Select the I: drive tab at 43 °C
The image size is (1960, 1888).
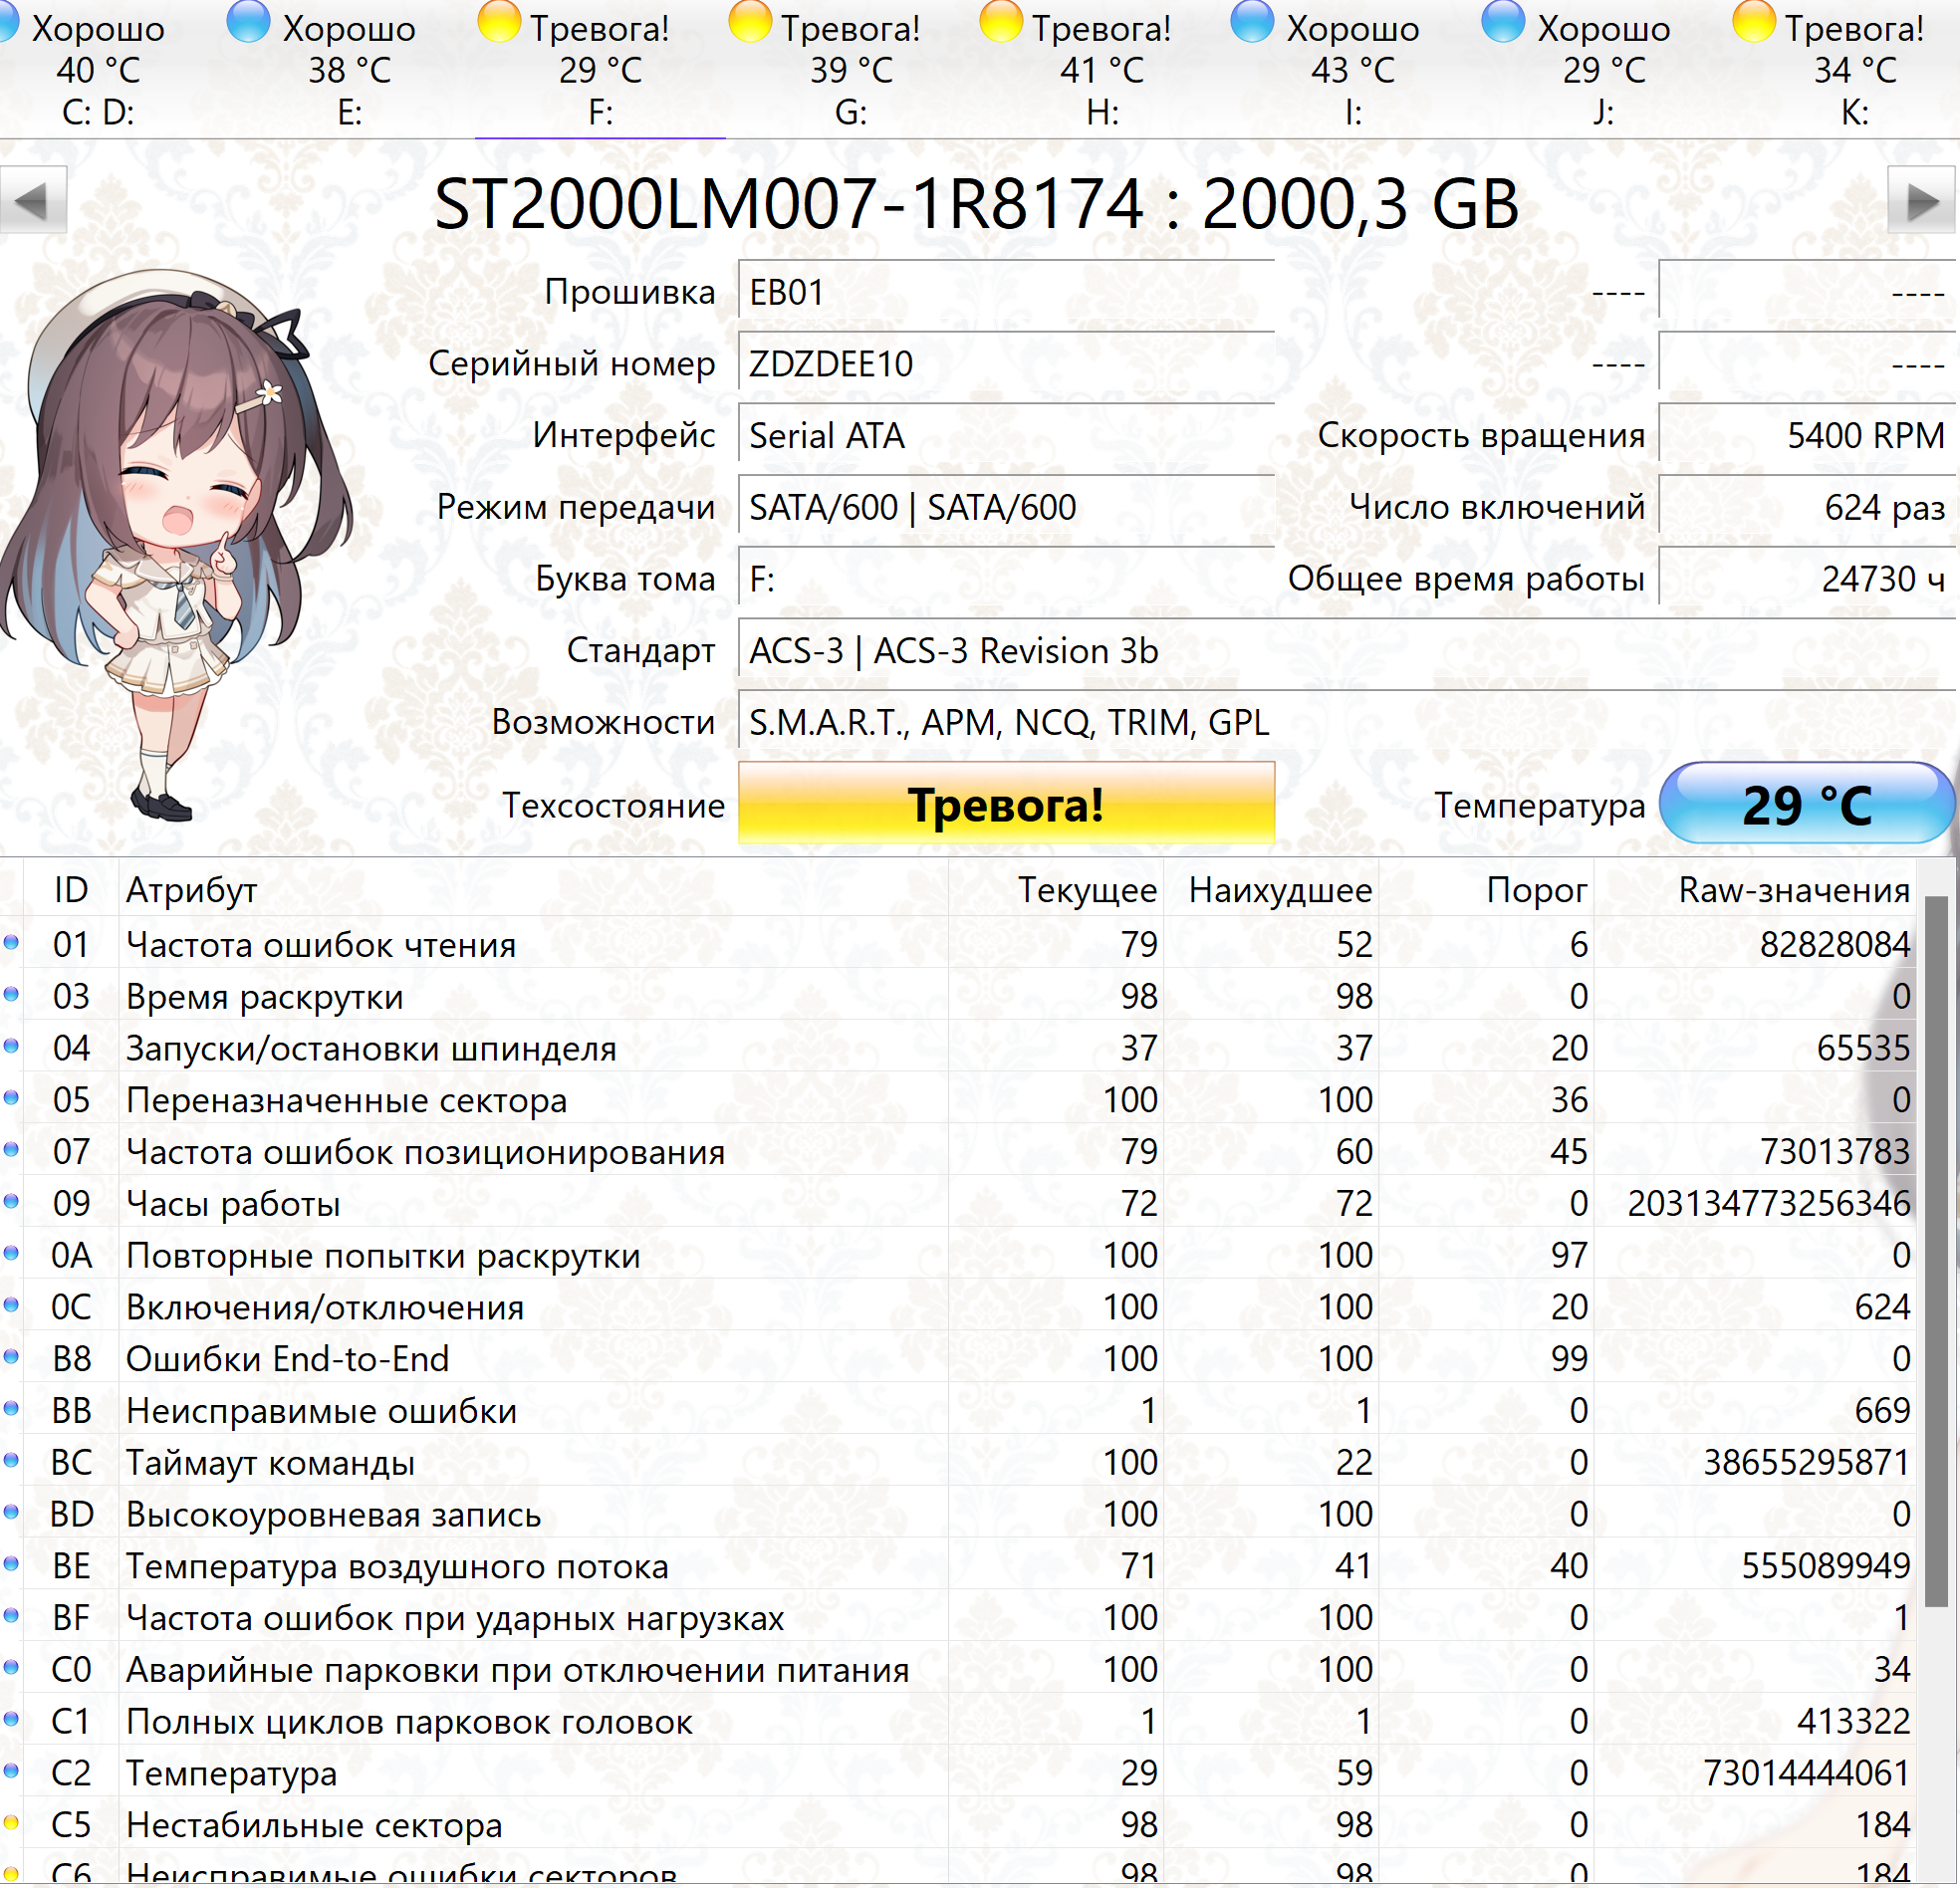1353,68
